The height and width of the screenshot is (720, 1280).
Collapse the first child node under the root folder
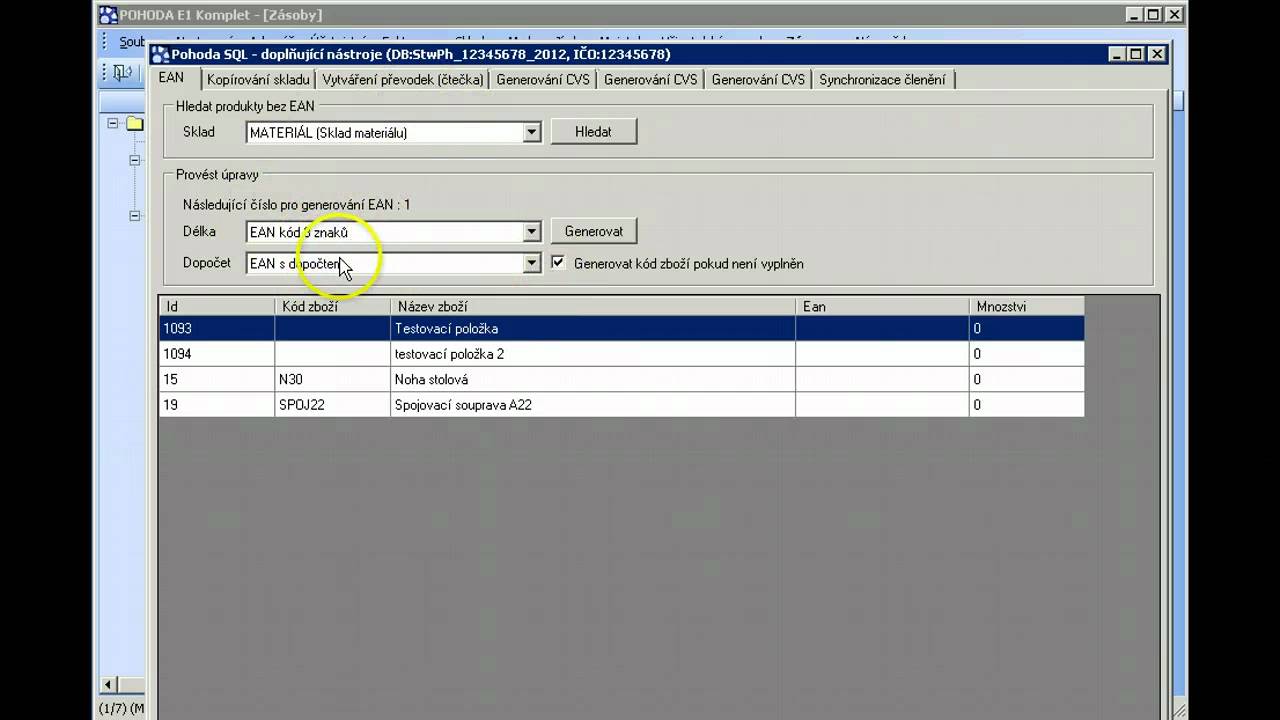134,160
